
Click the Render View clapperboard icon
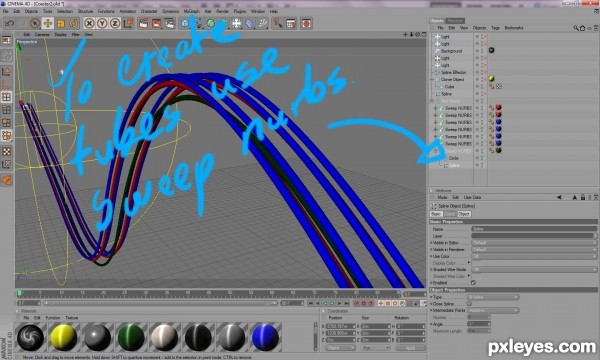pos(143,23)
